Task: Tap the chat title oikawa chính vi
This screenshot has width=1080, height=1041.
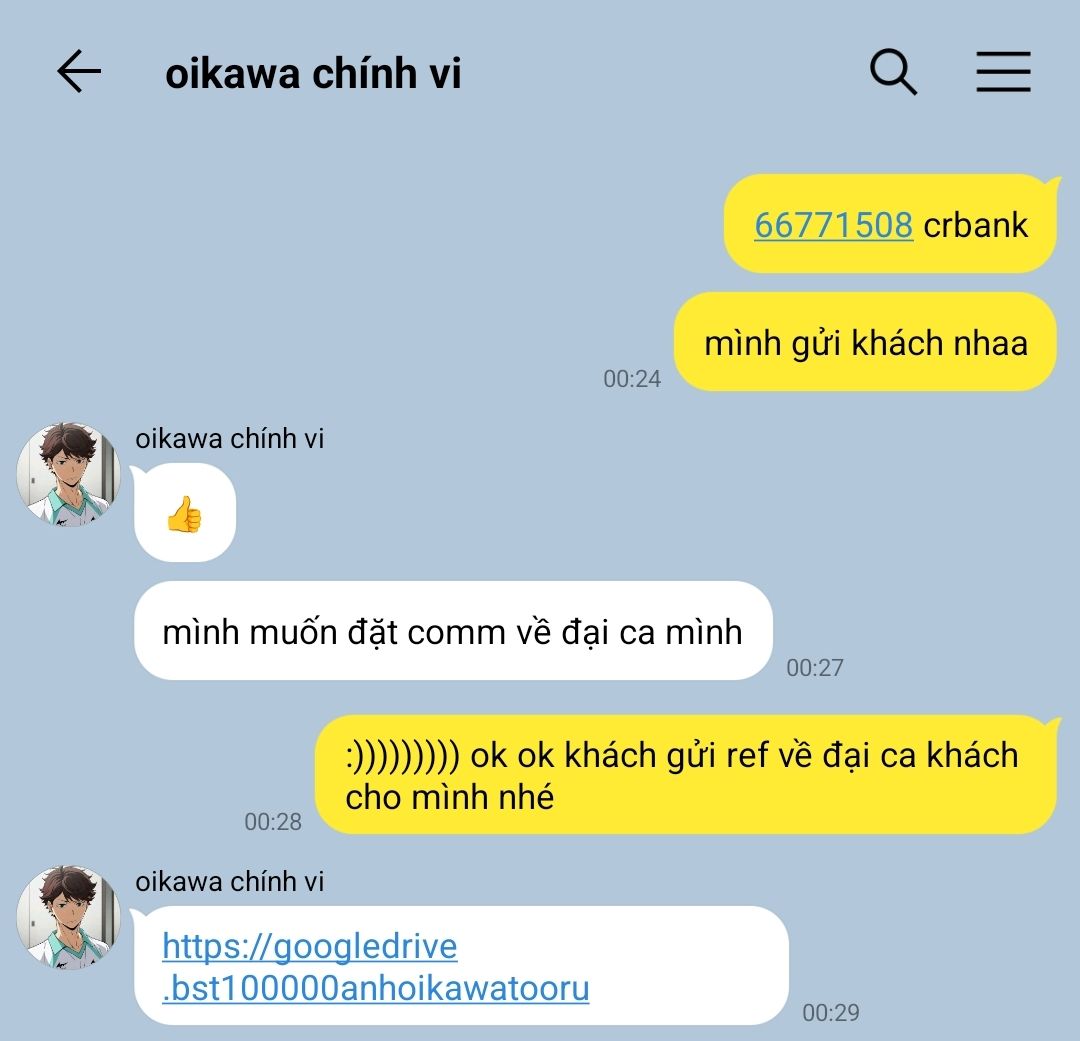Action: click(x=313, y=73)
